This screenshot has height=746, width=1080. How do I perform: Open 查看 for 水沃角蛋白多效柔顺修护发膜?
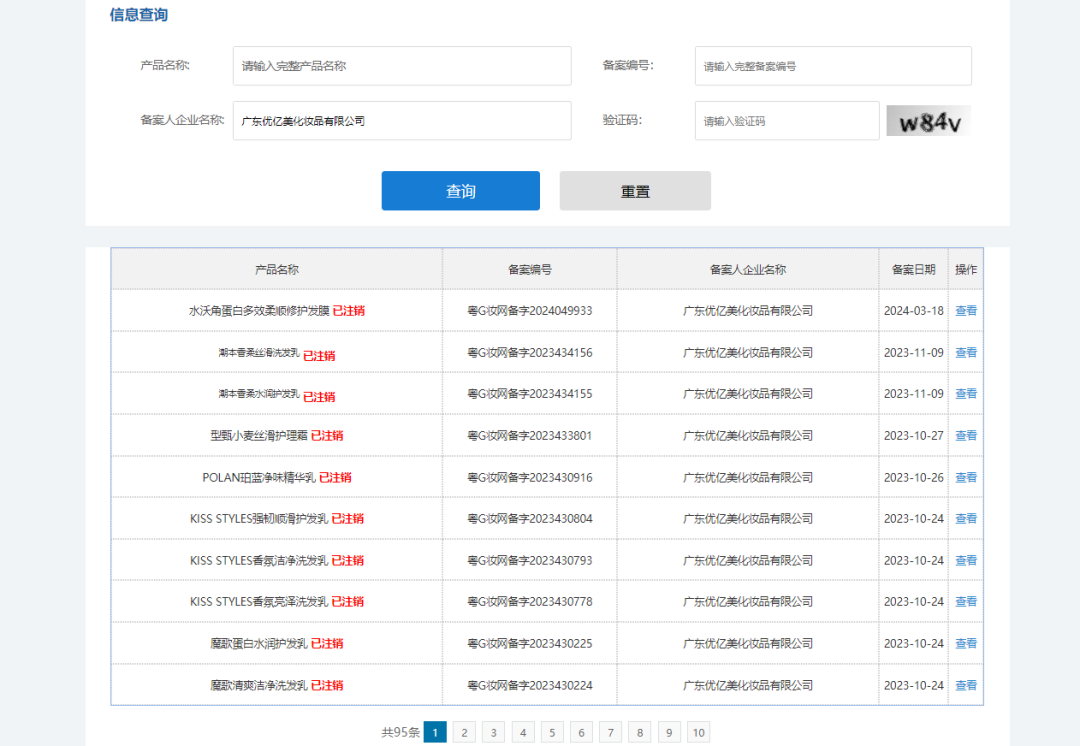(x=966, y=311)
